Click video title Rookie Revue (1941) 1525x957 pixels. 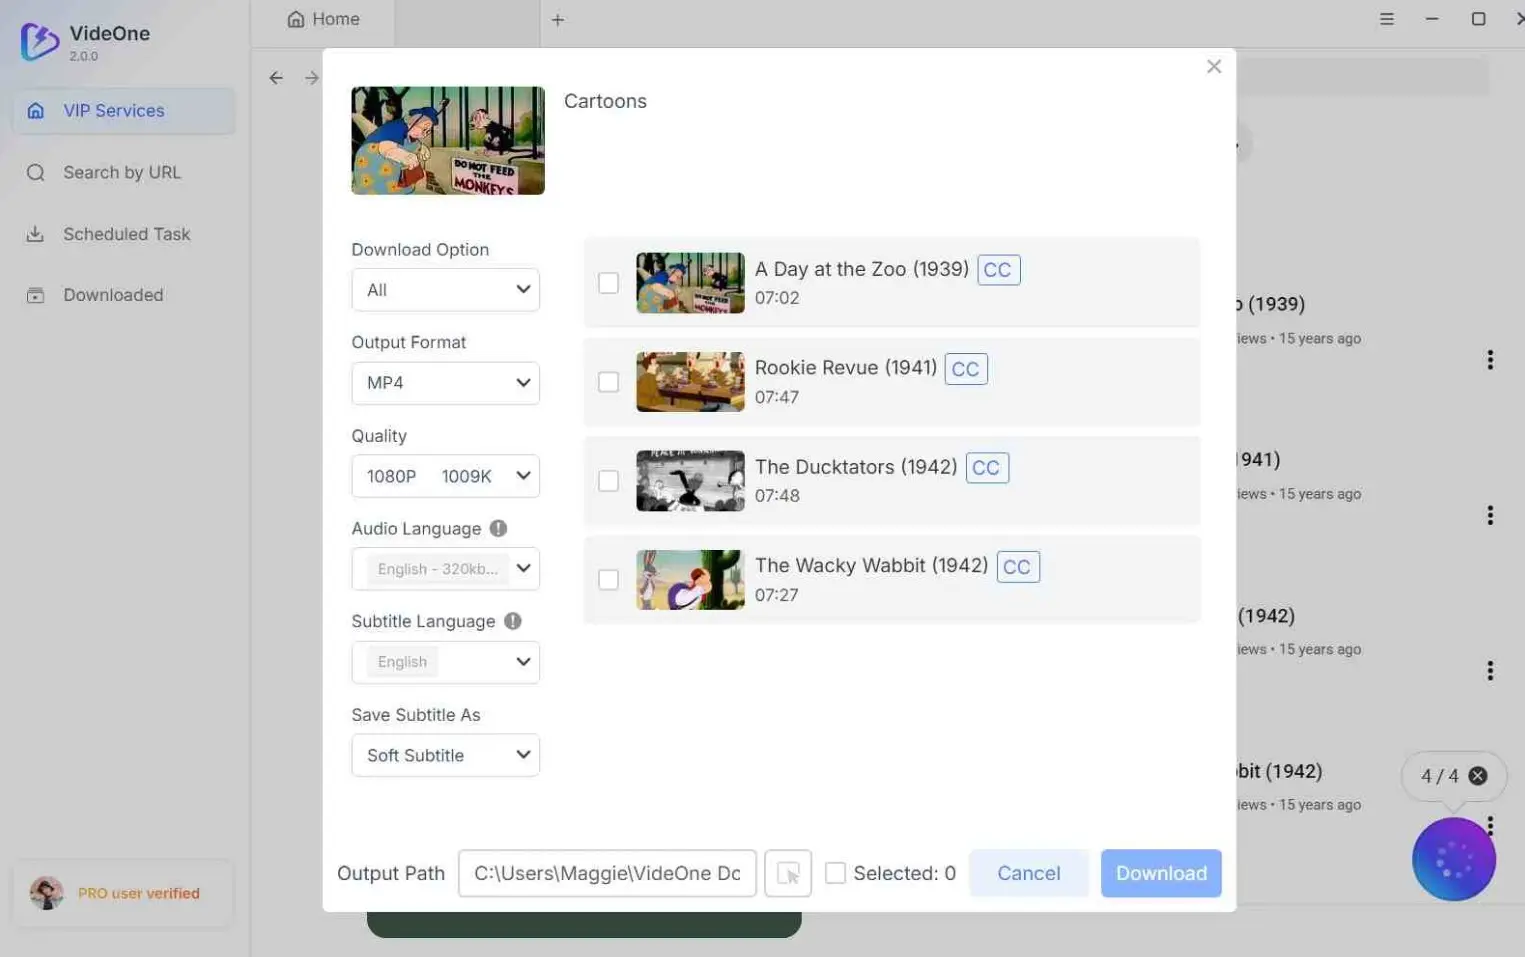tap(845, 368)
